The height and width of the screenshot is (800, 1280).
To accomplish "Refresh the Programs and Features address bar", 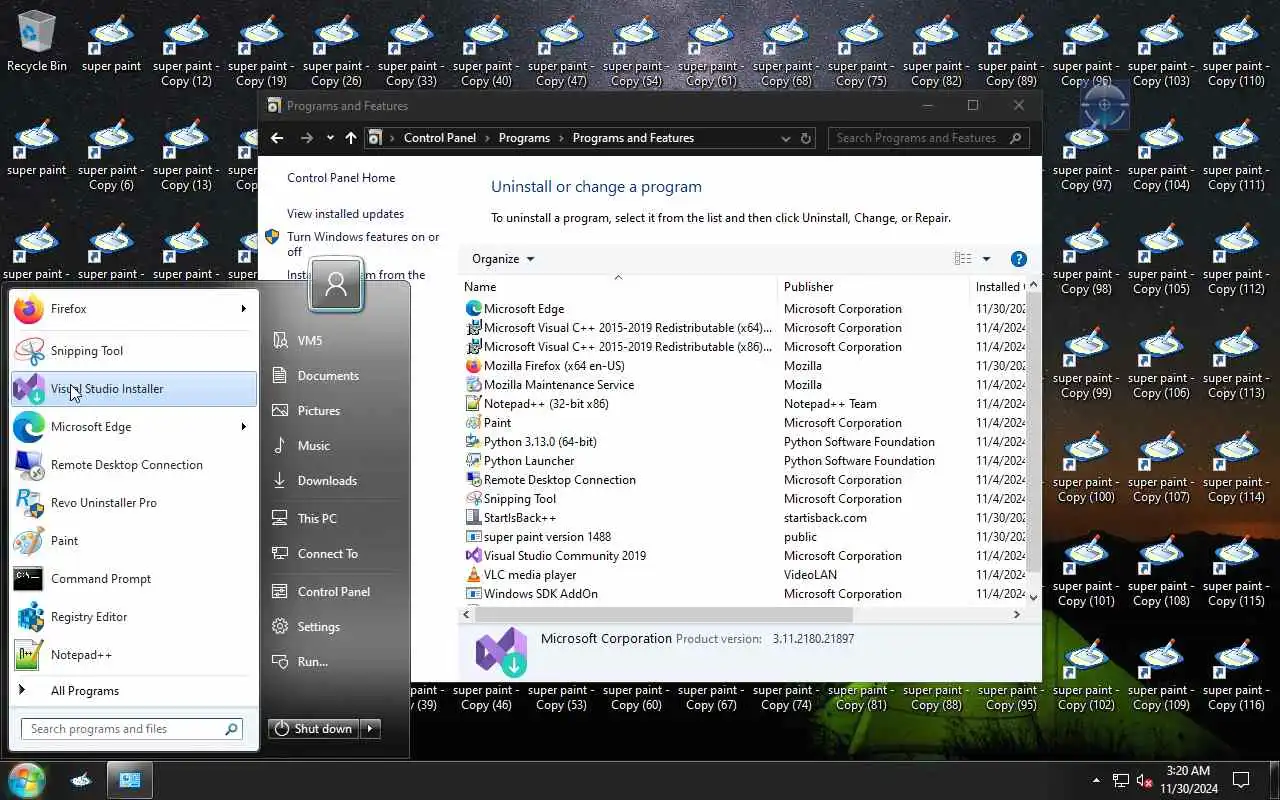I will (x=806, y=138).
